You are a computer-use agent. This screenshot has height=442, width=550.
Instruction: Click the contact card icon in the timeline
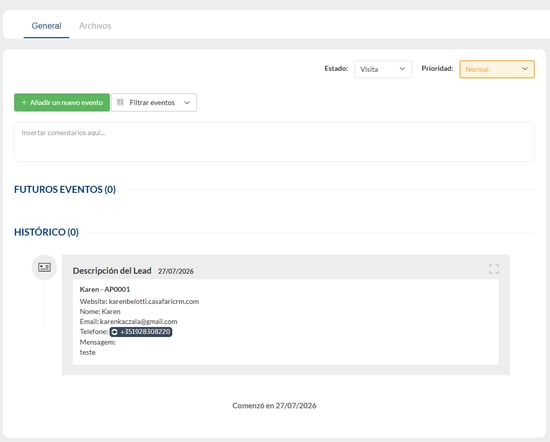pyautogui.click(x=45, y=267)
